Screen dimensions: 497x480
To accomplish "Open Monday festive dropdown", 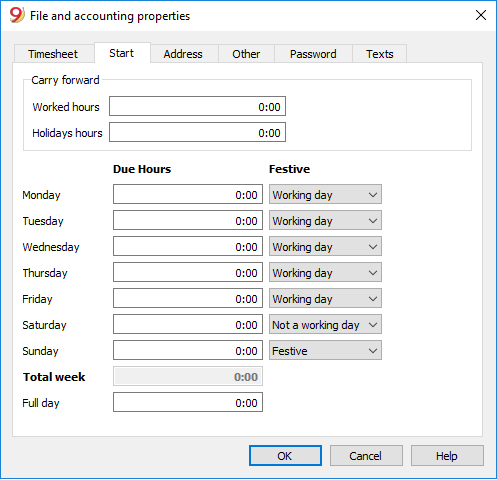I will [x=325, y=194].
